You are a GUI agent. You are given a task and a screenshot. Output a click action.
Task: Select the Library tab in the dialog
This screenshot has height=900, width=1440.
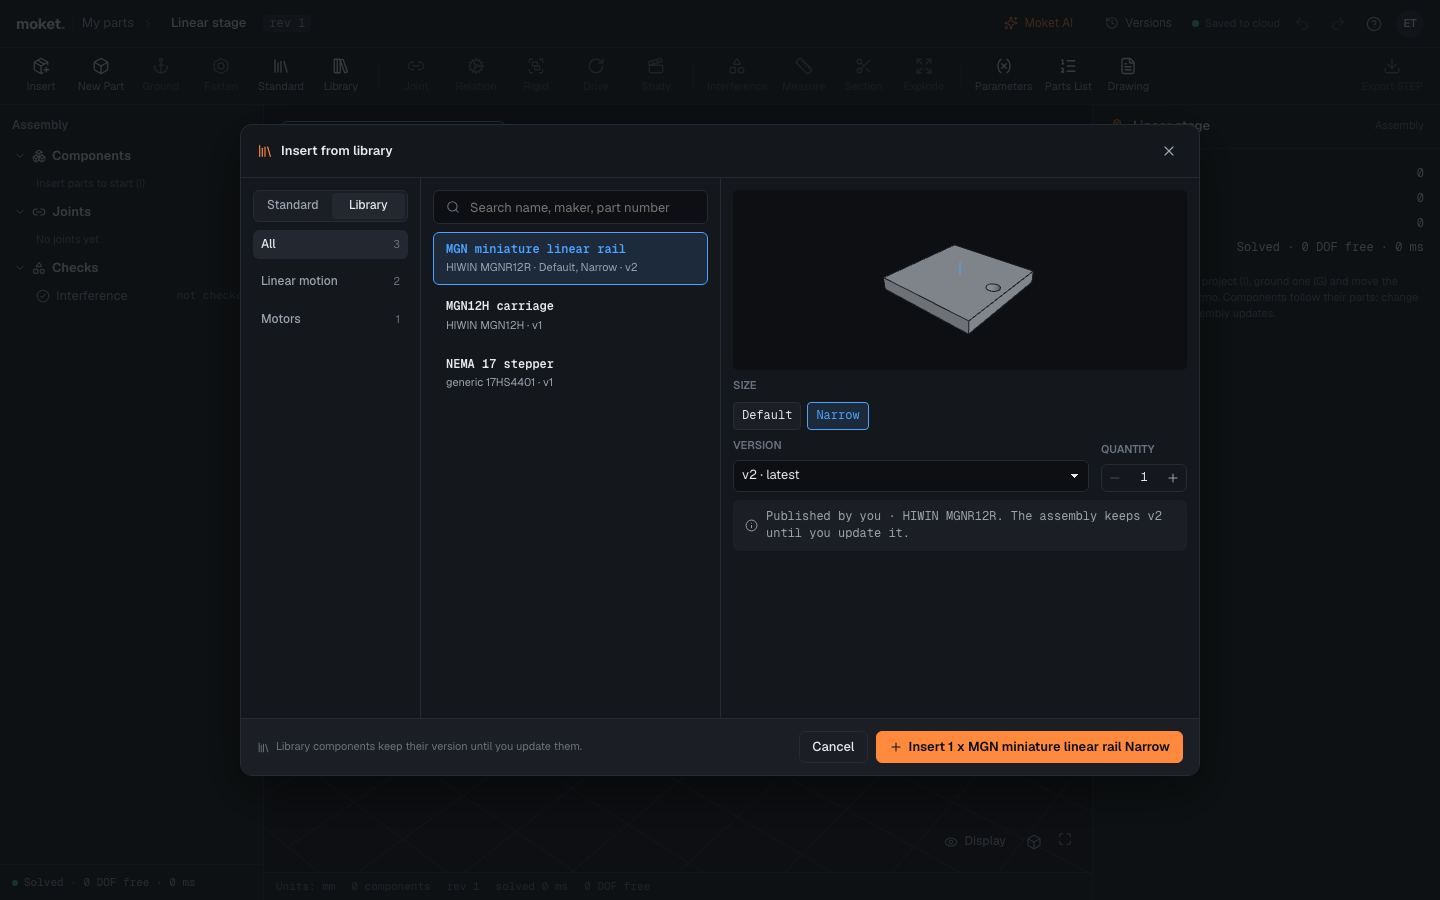coord(368,205)
